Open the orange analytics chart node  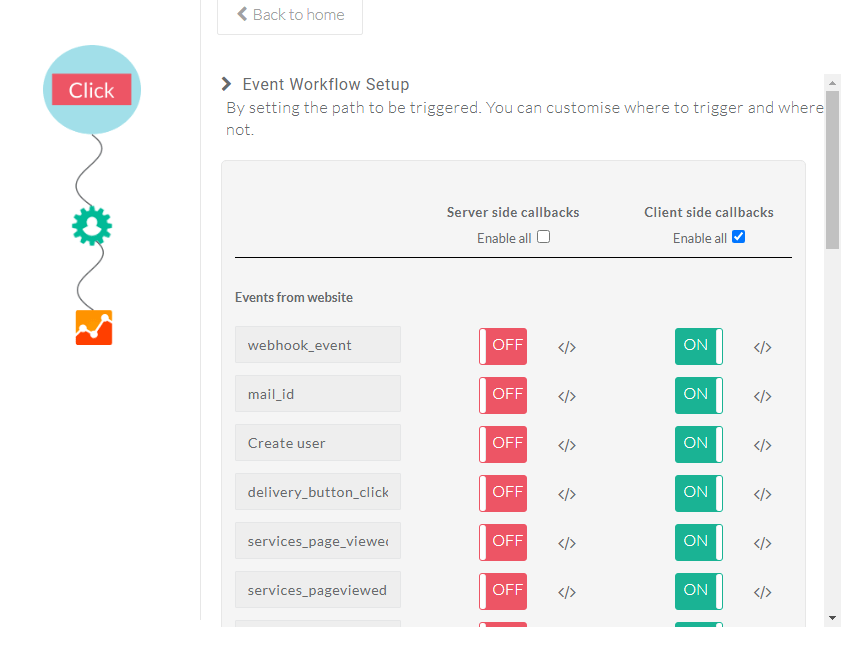[94, 328]
